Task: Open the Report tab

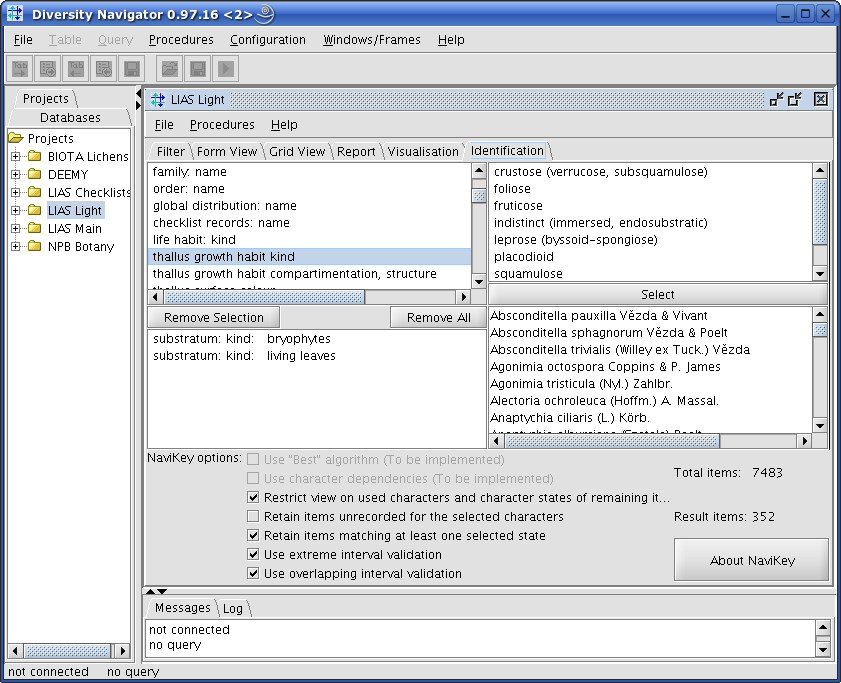Action: [356, 151]
